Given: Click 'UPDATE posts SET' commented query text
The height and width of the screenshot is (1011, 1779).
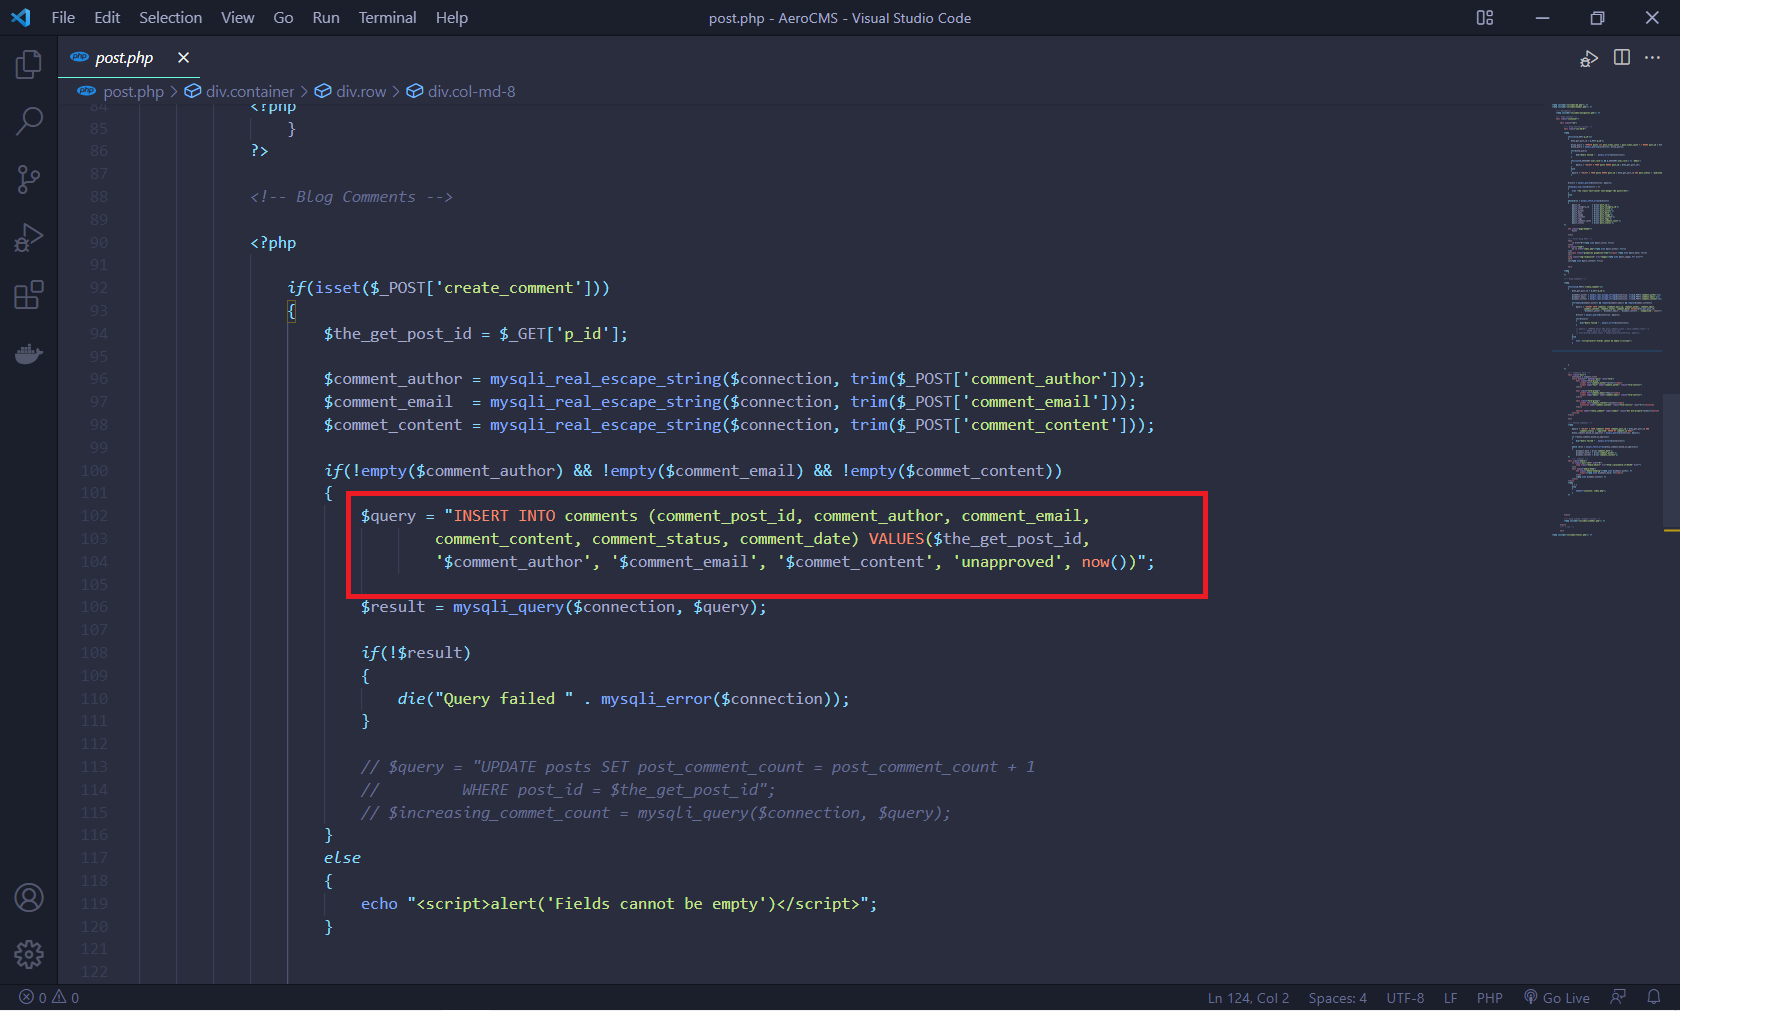Looking at the screenshot, I should point(555,767).
